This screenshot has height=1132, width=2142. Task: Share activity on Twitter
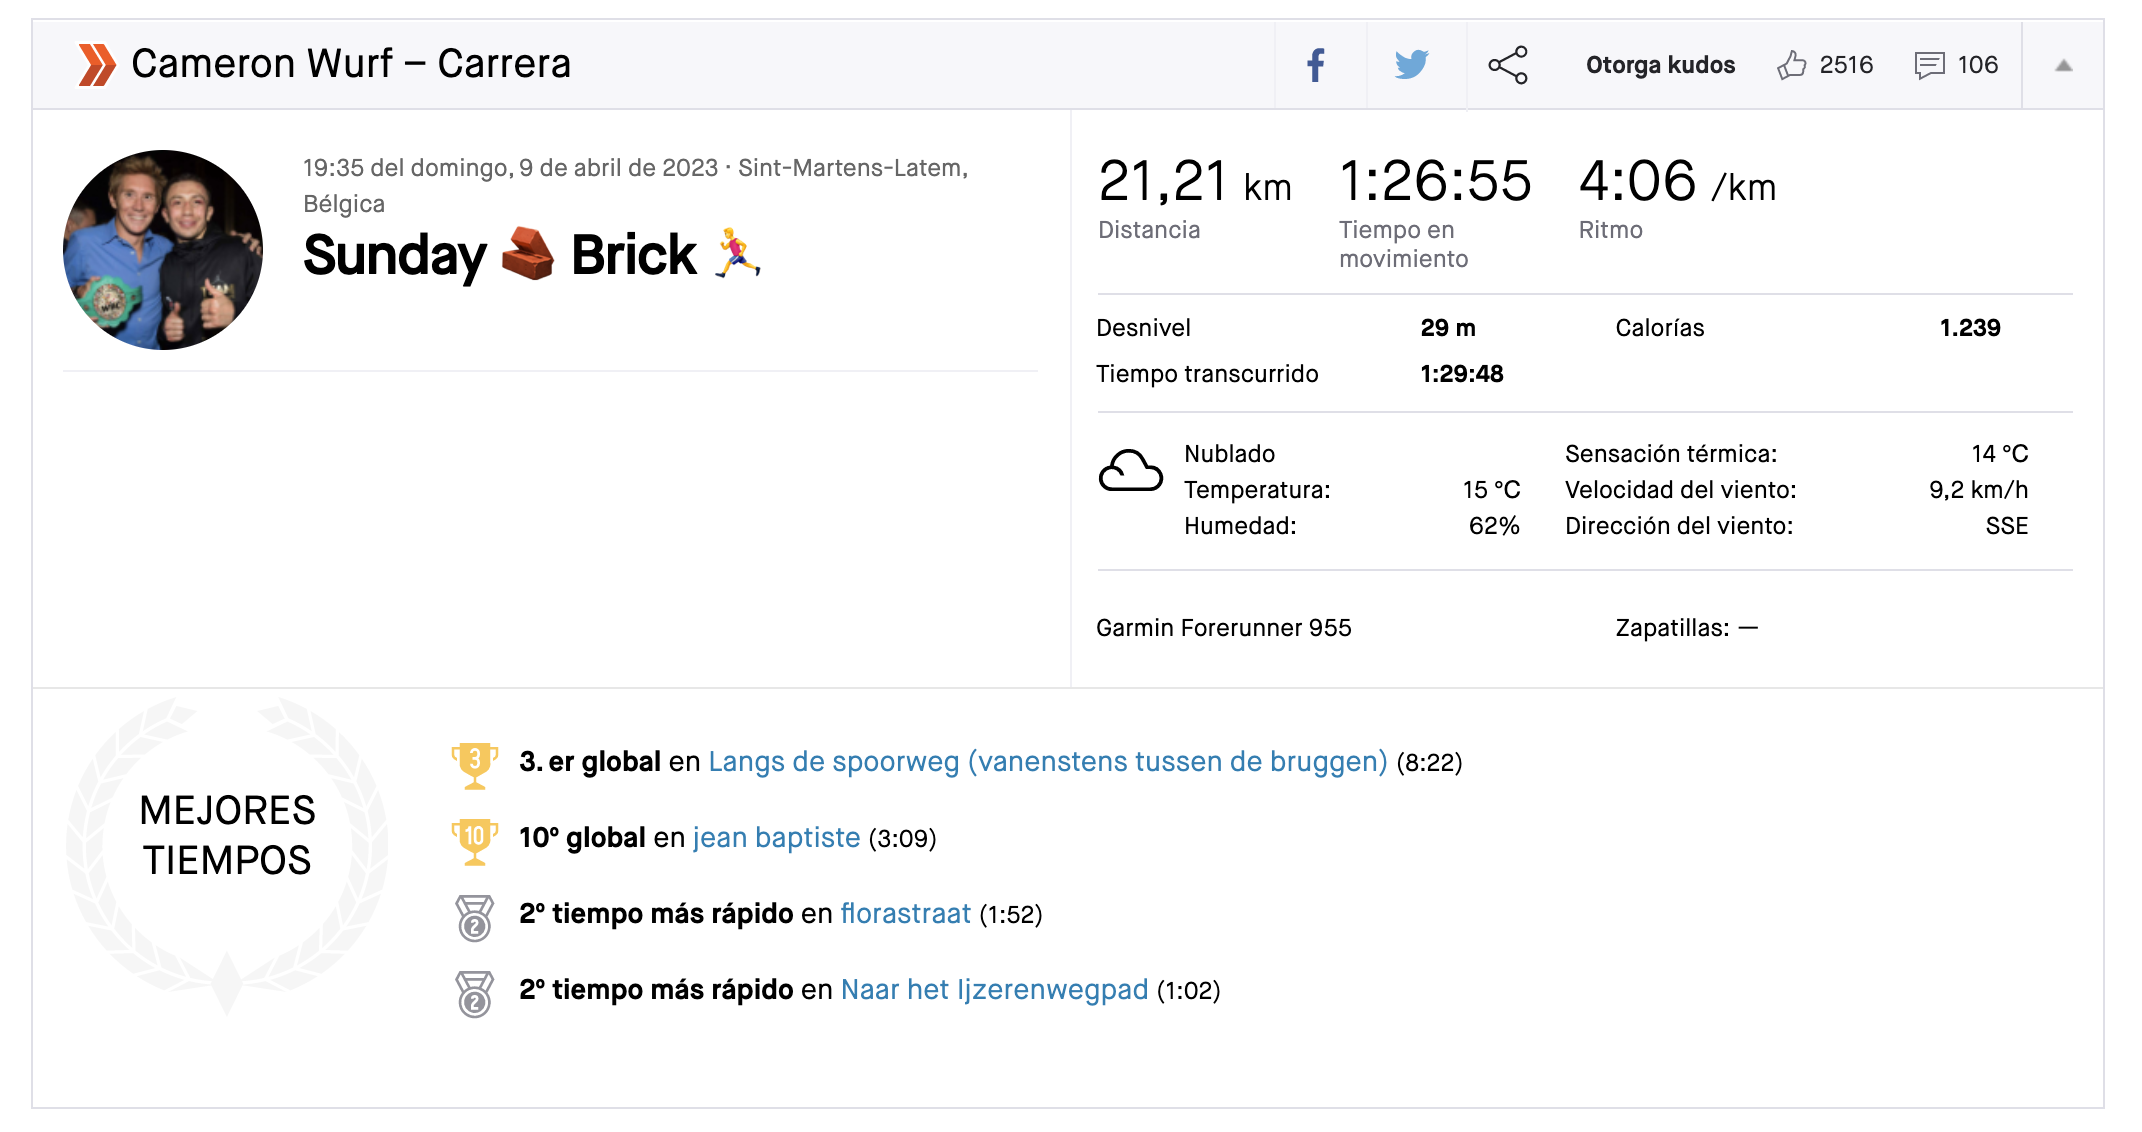[1411, 65]
